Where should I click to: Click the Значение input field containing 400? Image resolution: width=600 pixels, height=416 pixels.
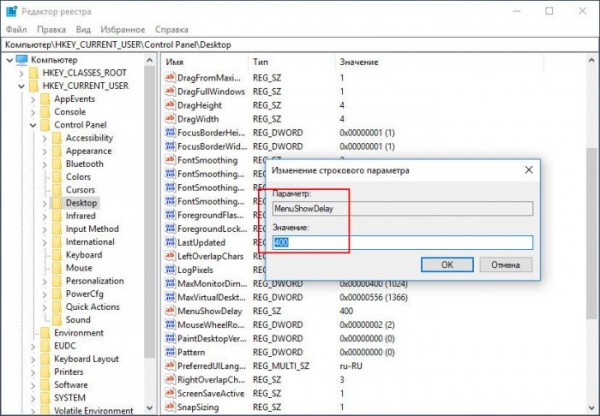(x=402, y=243)
